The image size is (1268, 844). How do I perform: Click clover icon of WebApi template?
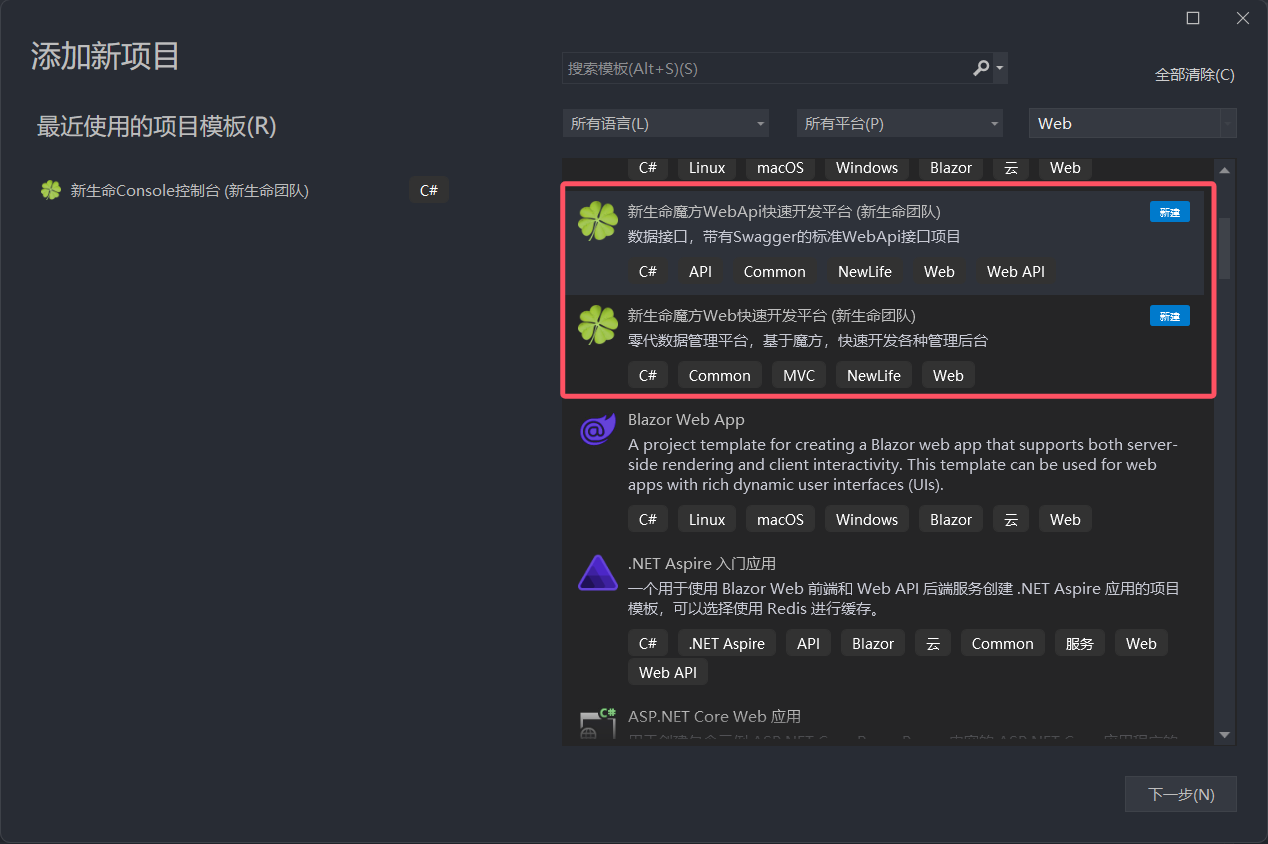598,221
